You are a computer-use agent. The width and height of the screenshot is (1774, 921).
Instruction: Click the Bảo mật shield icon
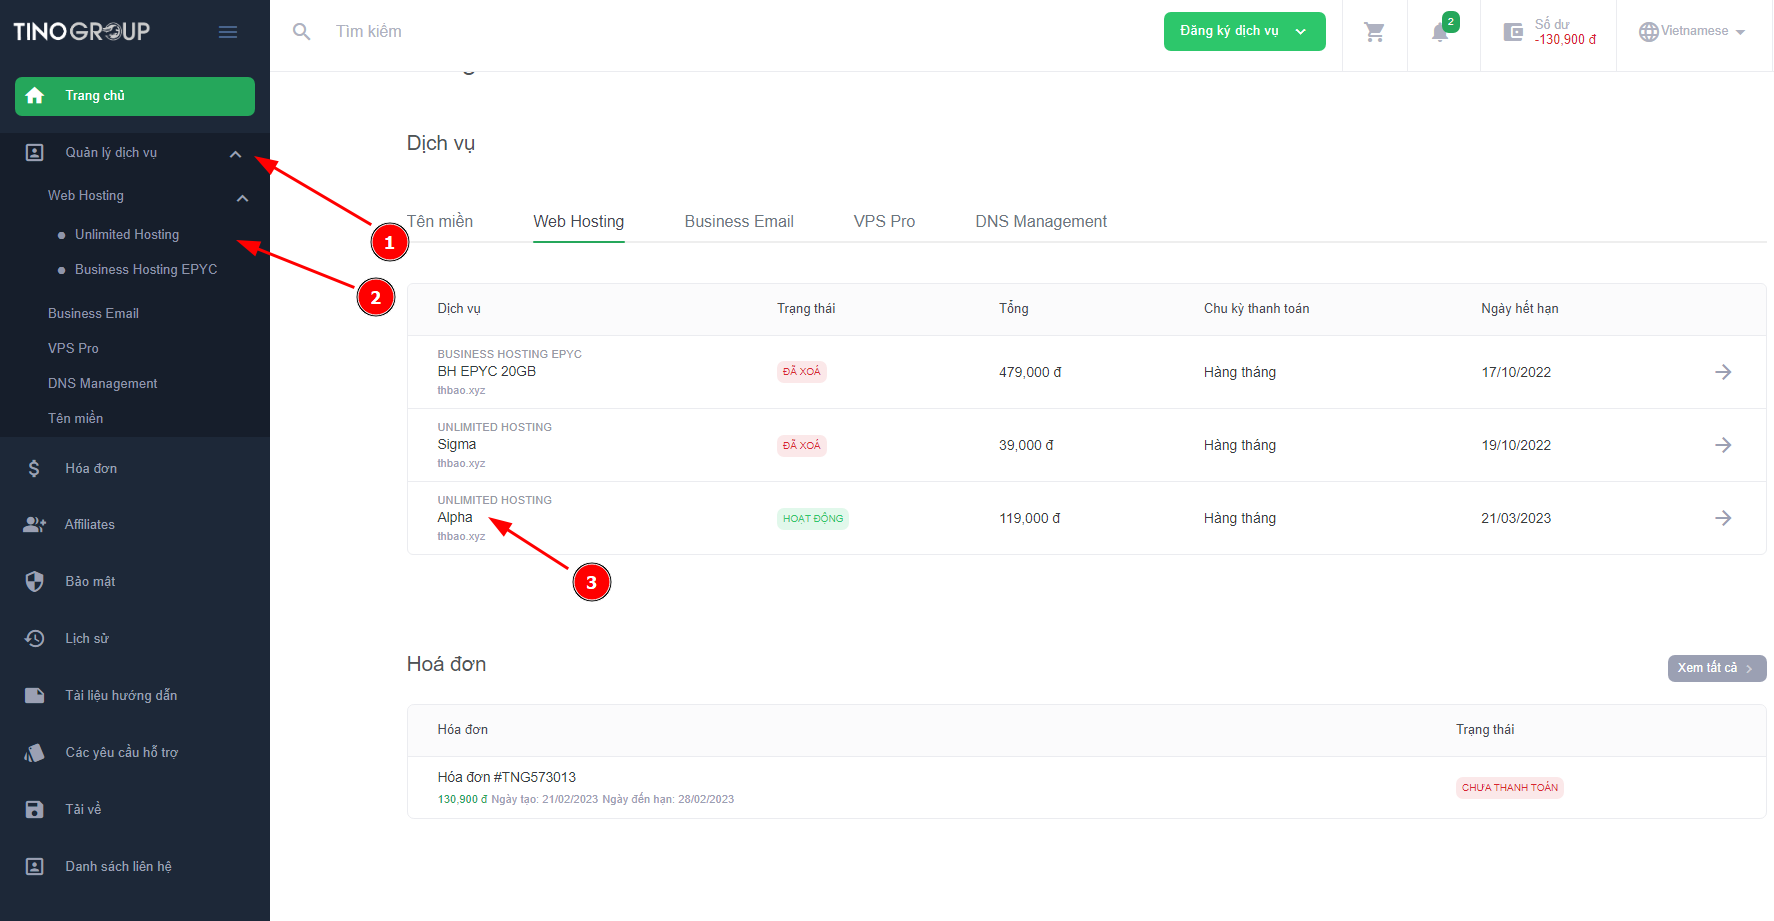tap(35, 581)
